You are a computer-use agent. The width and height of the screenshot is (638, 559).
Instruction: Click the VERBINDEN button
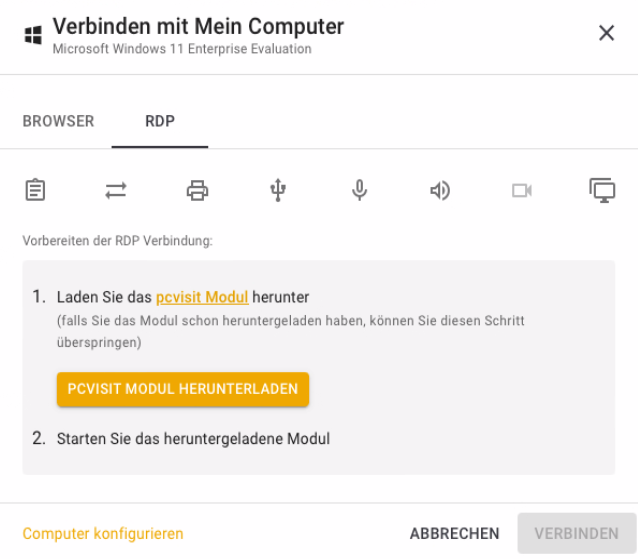click(576, 534)
